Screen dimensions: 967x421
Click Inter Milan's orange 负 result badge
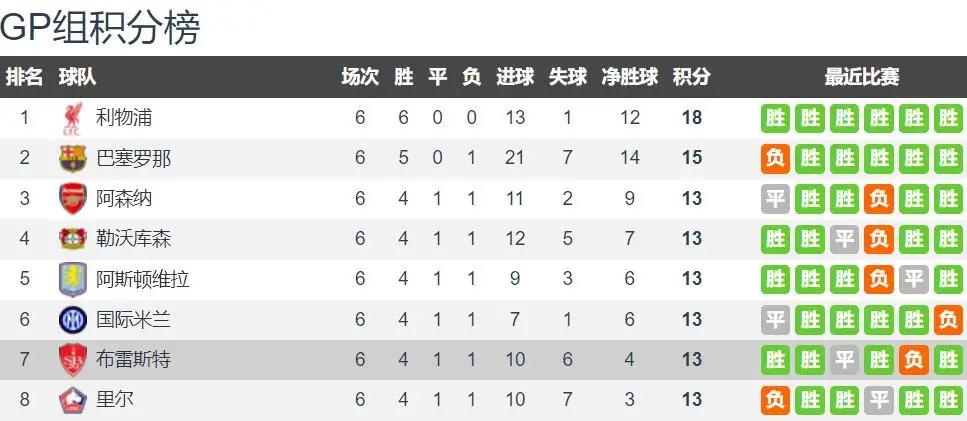(x=948, y=320)
